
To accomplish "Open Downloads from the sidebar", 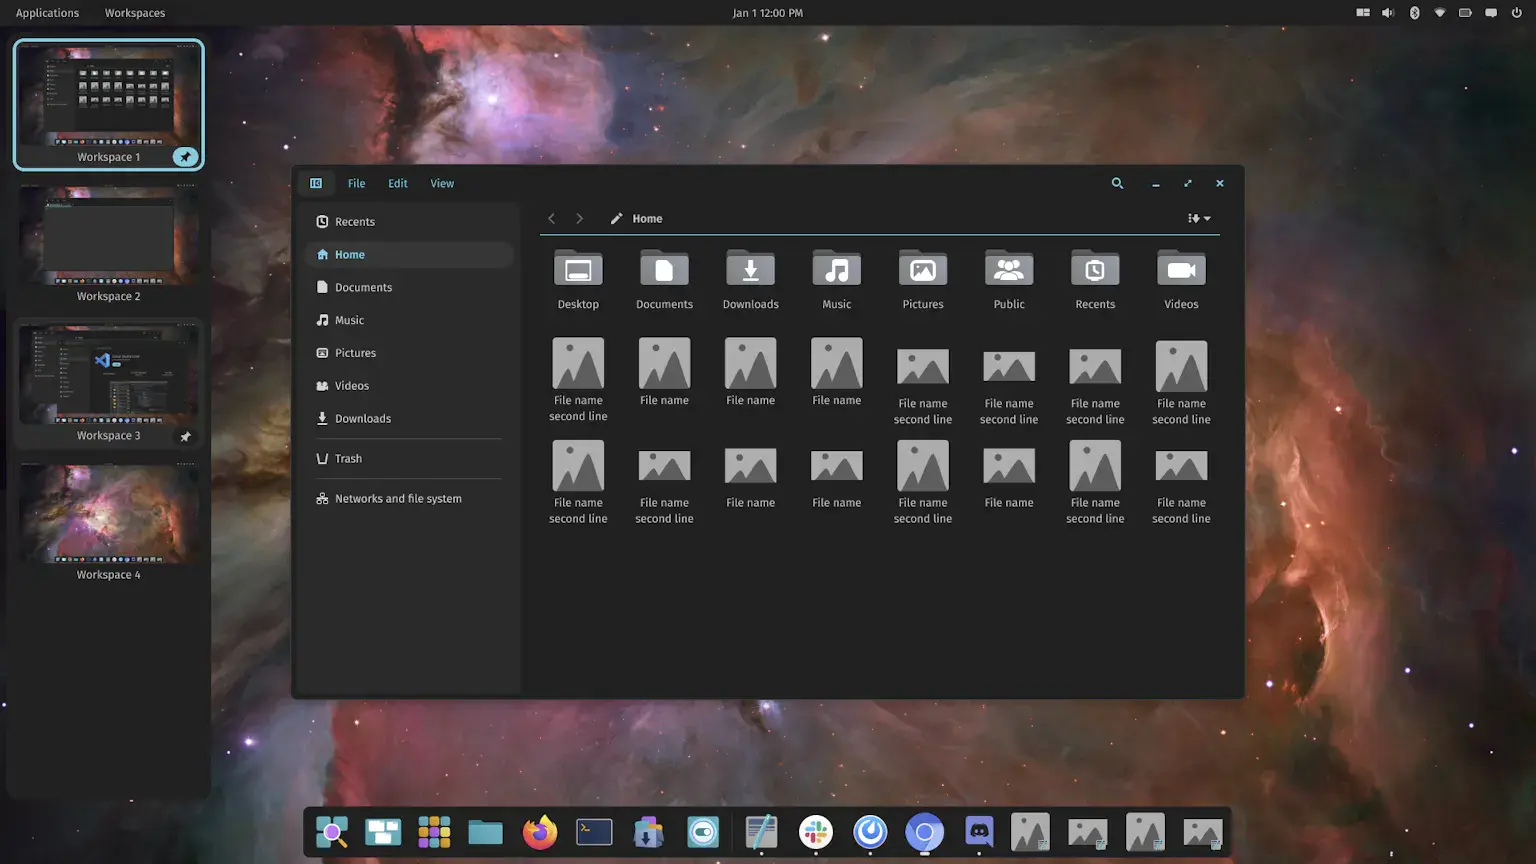I will [362, 418].
